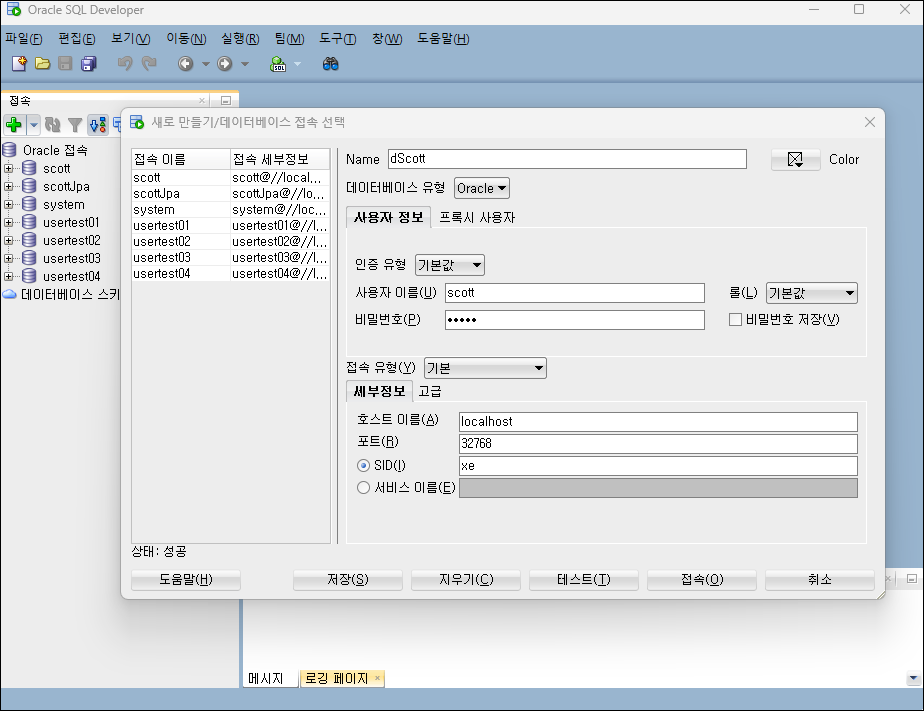924x711 pixels.
Task: Open the SQL Worksheet icon
Action: pos(278,64)
